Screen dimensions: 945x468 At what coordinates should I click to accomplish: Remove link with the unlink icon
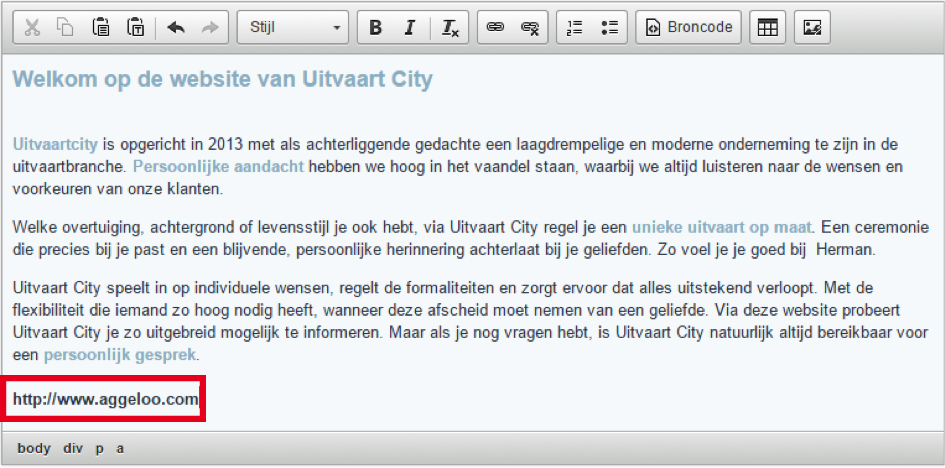tap(530, 28)
